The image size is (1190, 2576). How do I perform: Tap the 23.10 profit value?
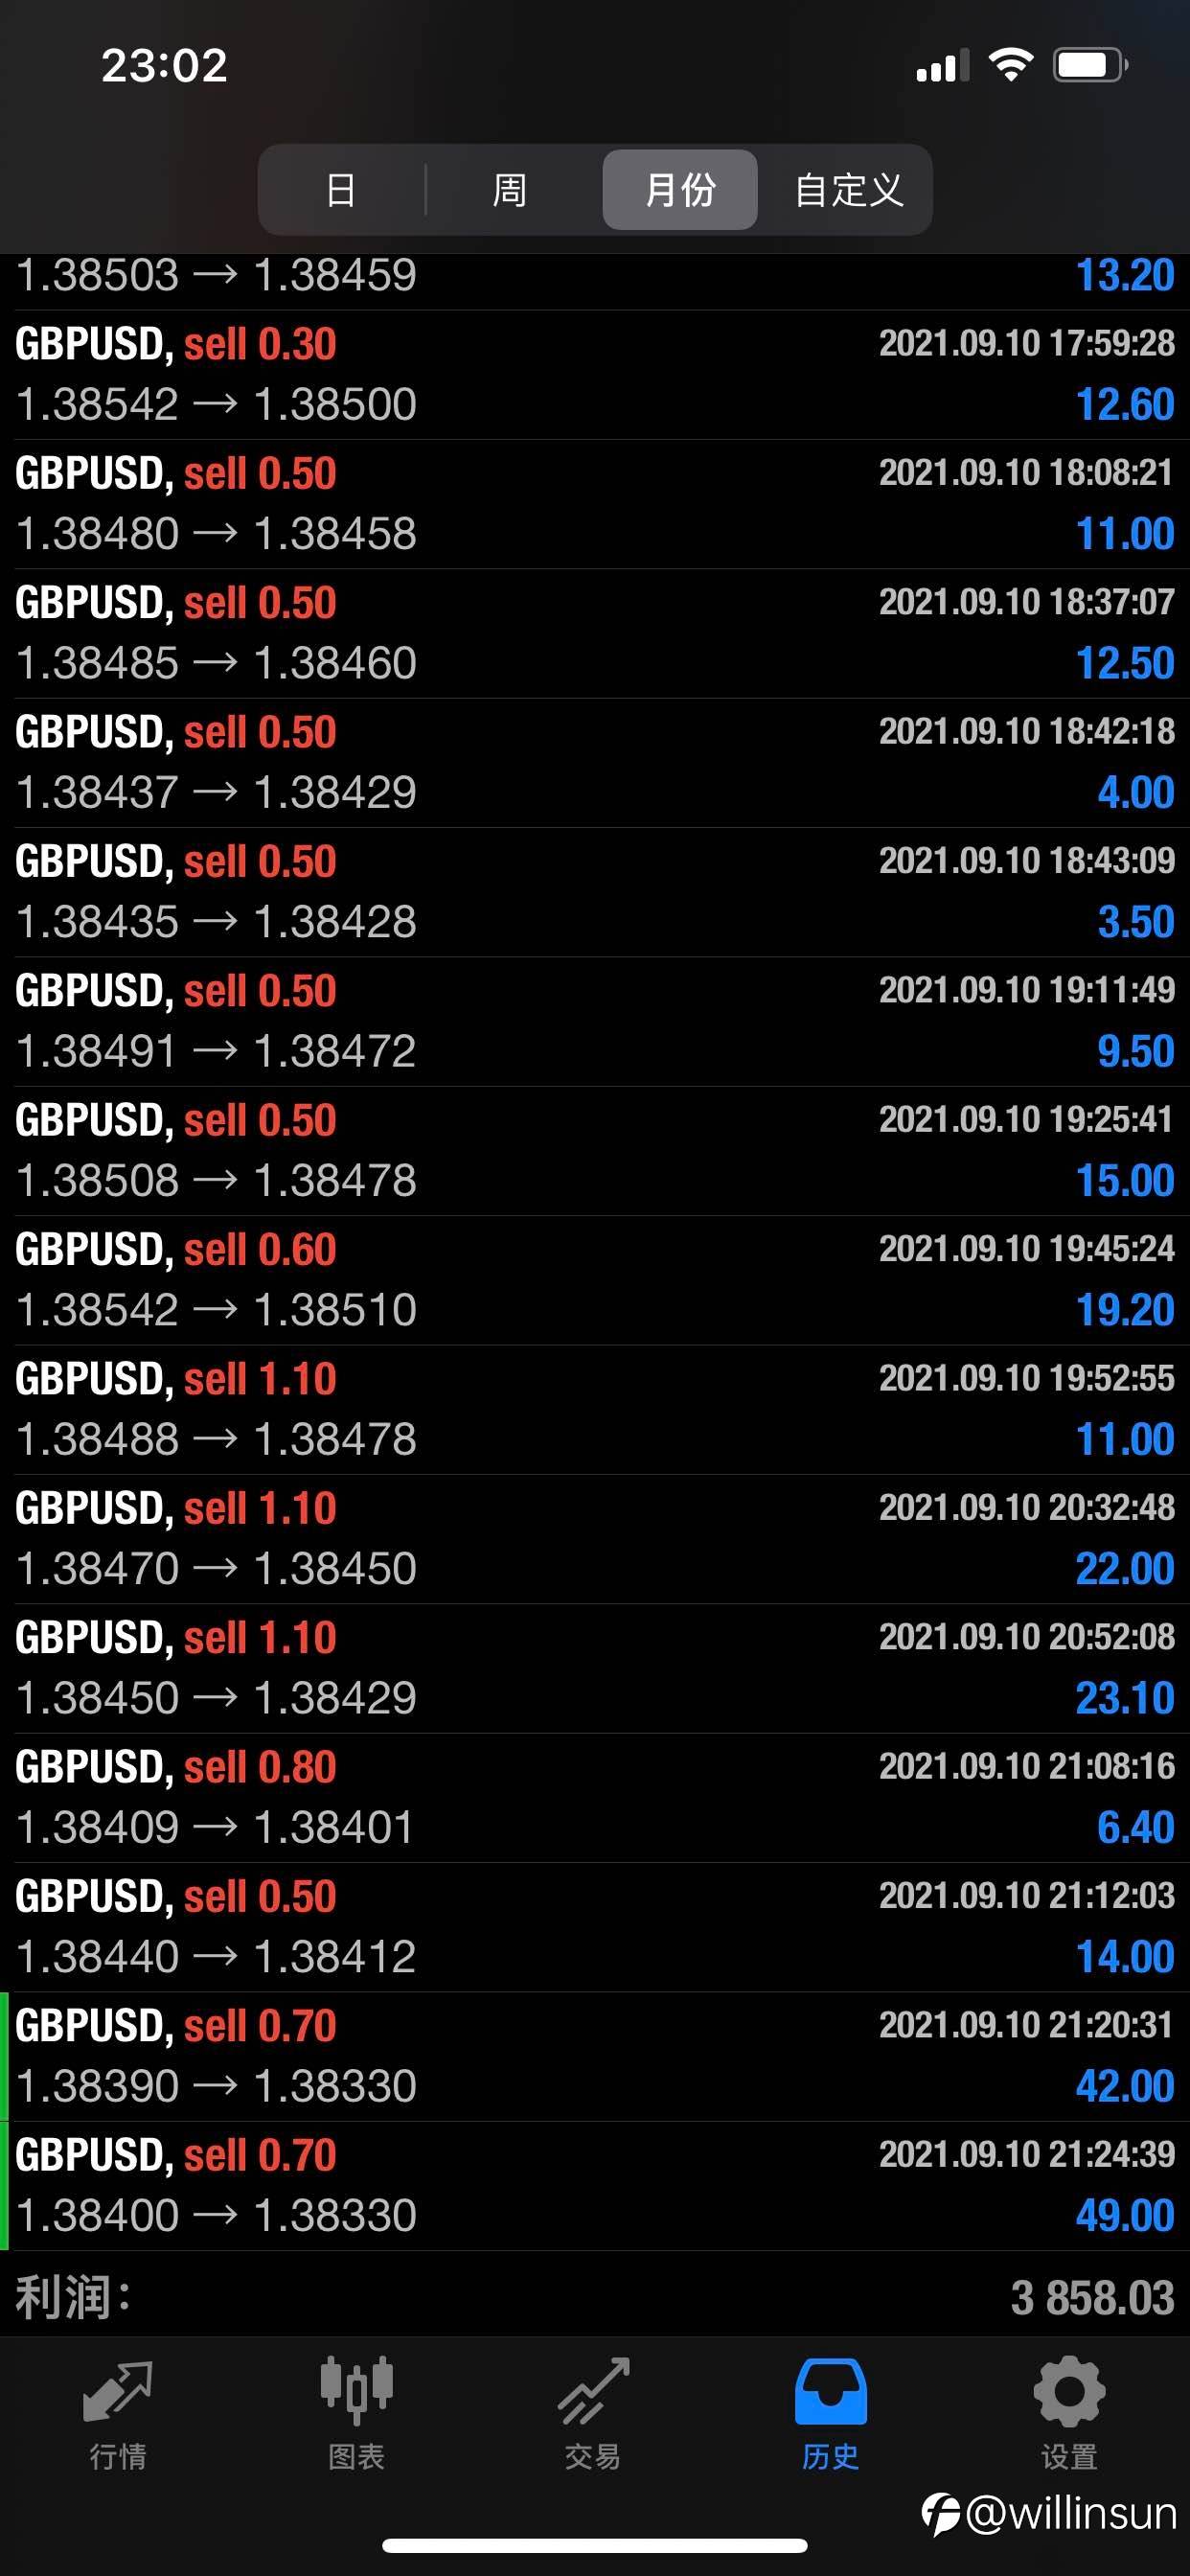click(x=1124, y=1698)
